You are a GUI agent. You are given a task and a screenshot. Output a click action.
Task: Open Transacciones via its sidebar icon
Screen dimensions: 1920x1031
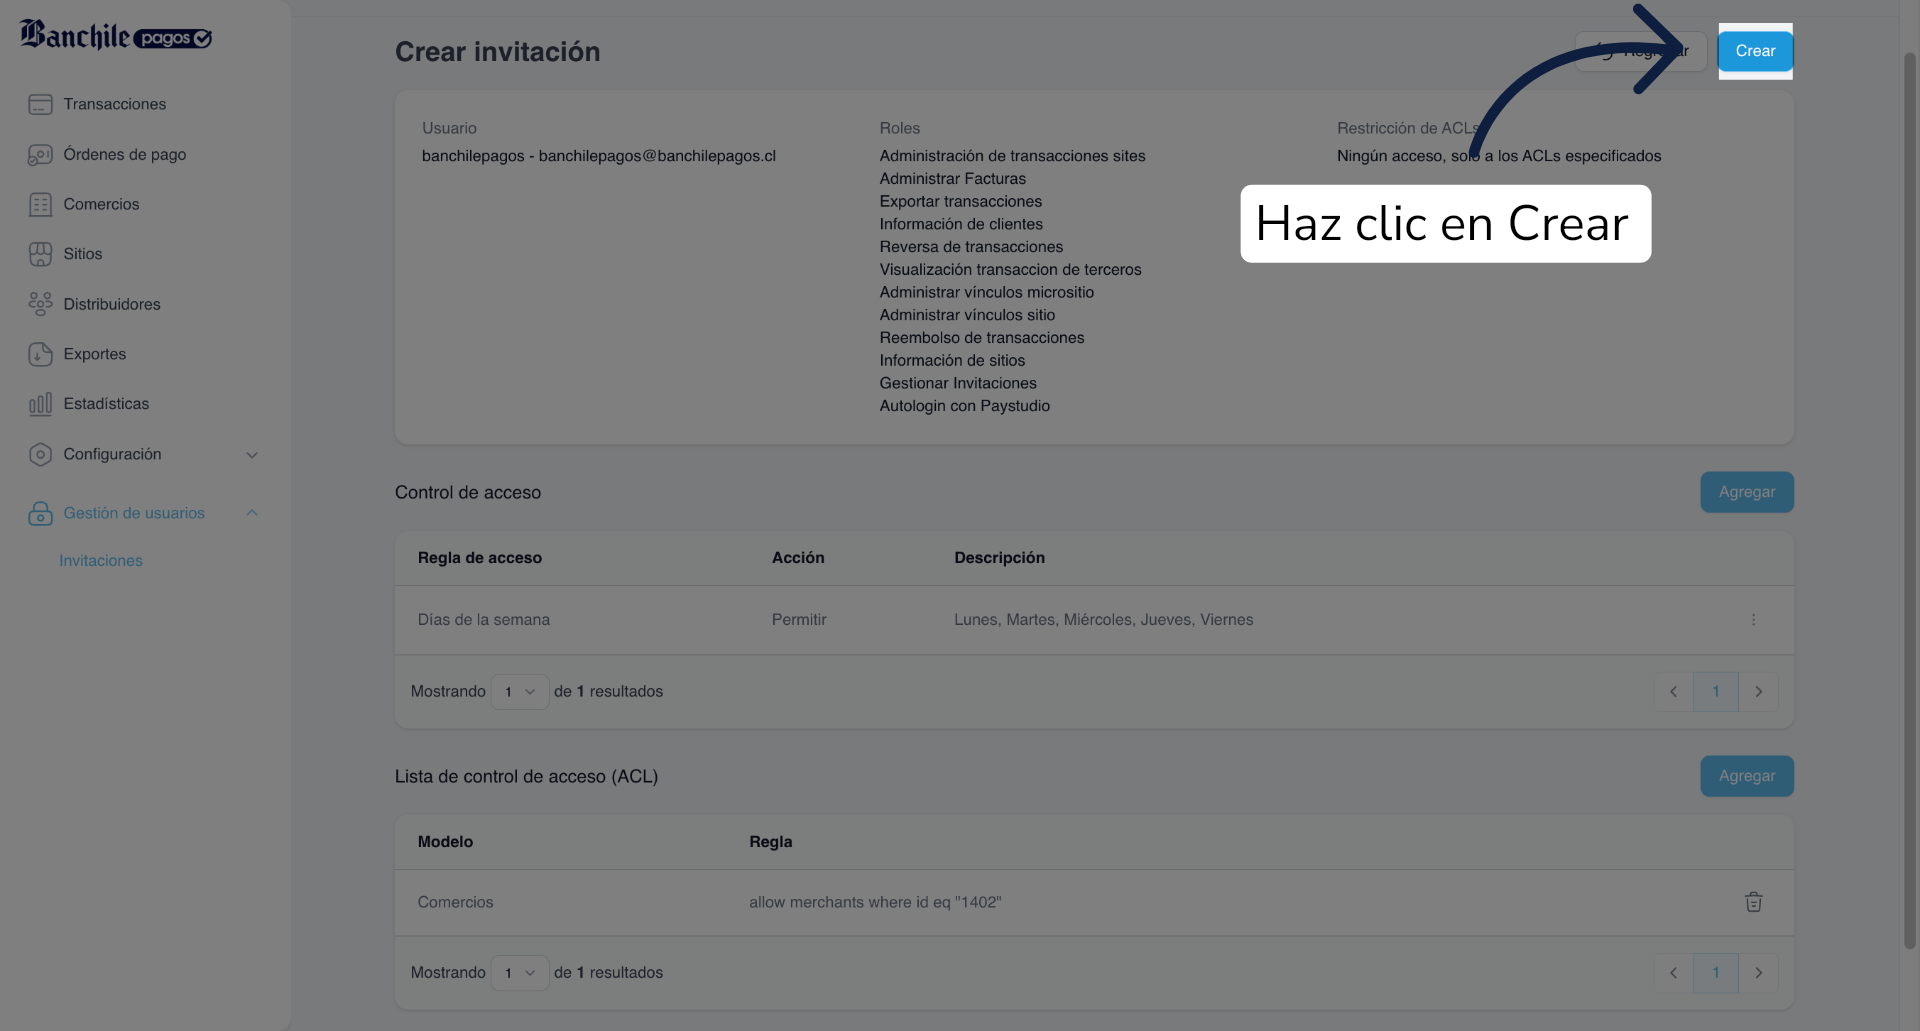(40, 104)
